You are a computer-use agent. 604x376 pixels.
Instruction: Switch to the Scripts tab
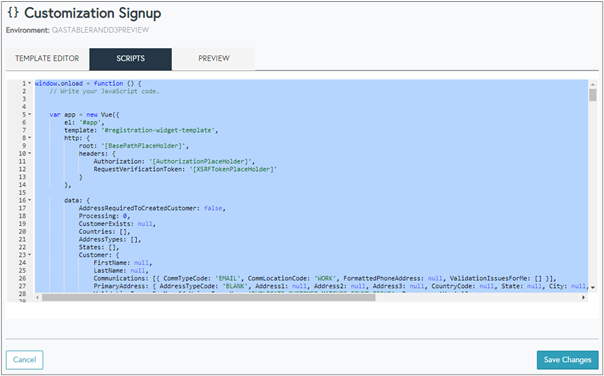[x=131, y=59]
